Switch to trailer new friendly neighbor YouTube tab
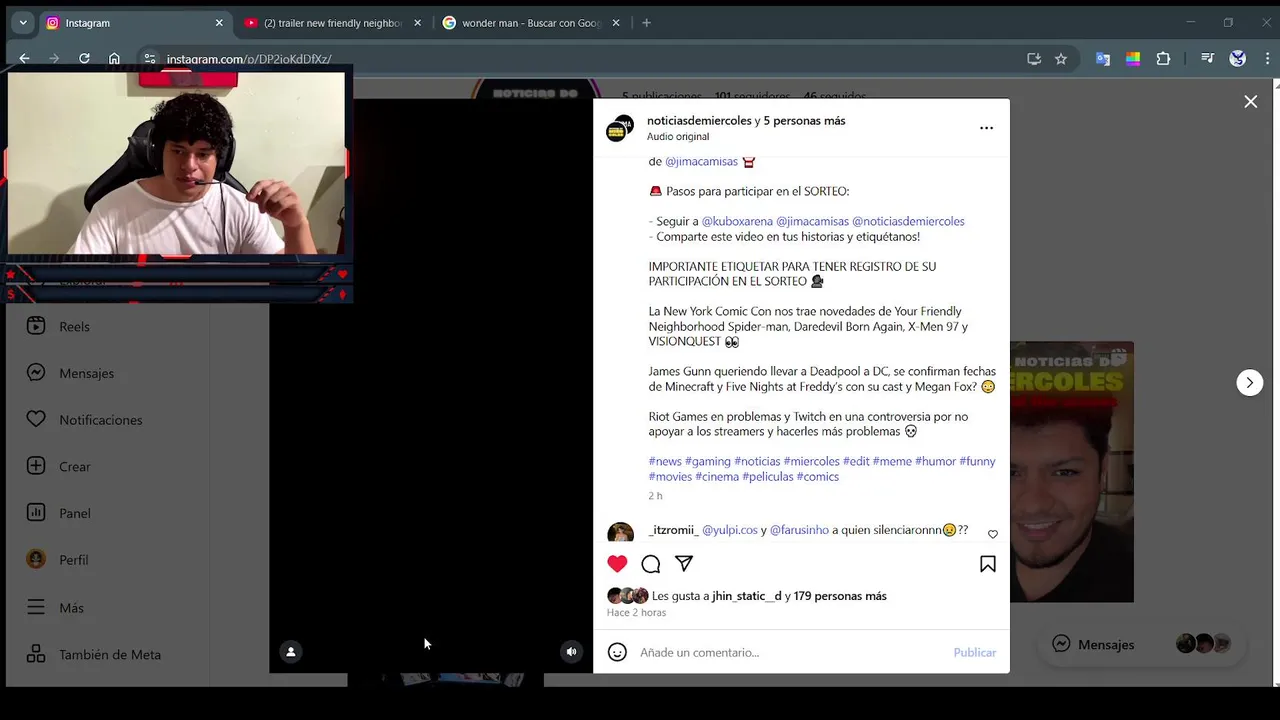Screen dimensions: 1280x720 [x=334, y=23]
